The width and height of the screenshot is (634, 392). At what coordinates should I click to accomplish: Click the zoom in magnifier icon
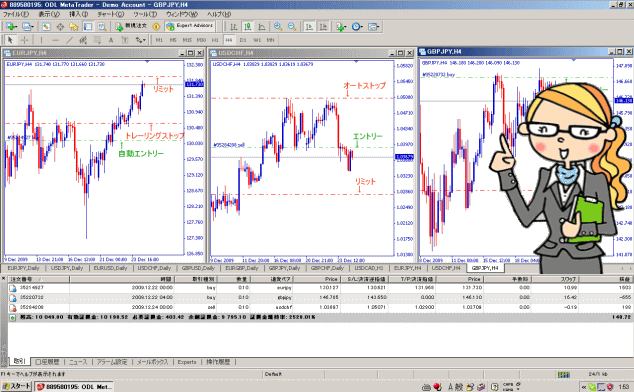(x=278, y=27)
